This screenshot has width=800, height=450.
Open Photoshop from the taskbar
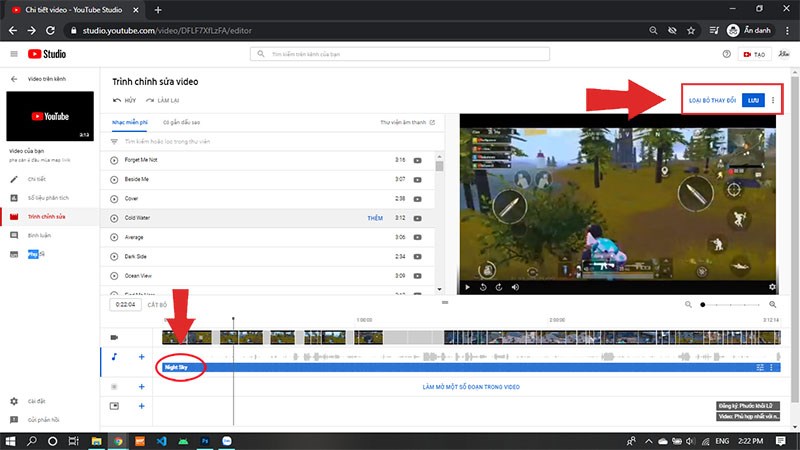coord(205,441)
